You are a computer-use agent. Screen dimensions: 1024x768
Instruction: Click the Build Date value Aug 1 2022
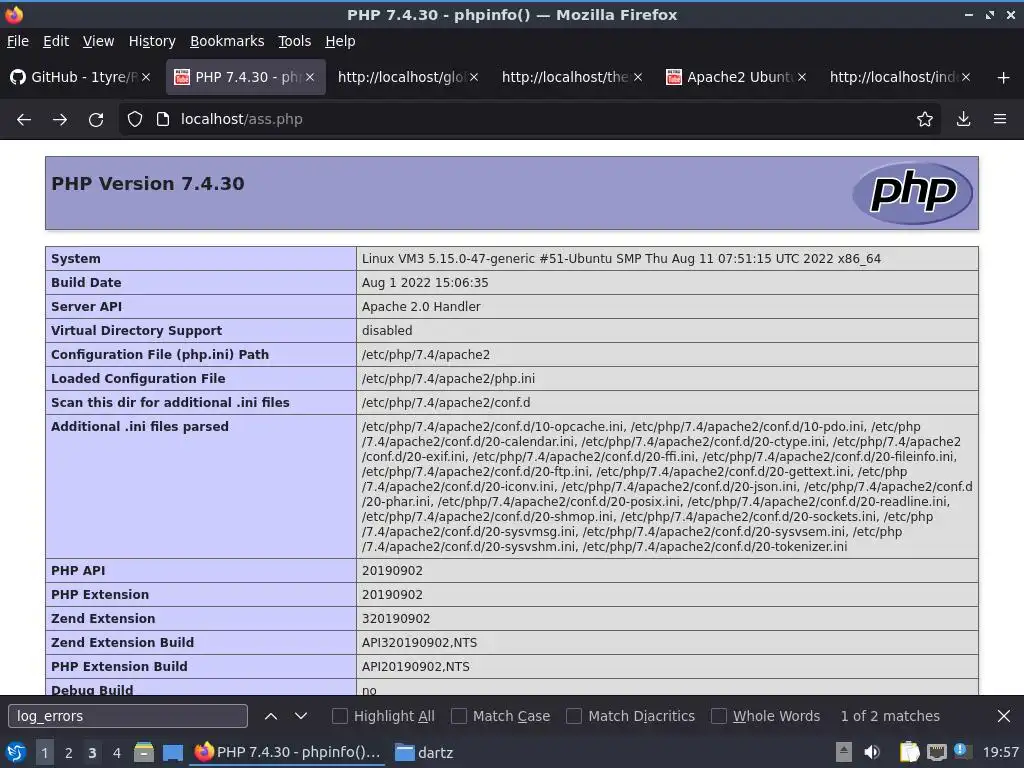(x=425, y=283)
